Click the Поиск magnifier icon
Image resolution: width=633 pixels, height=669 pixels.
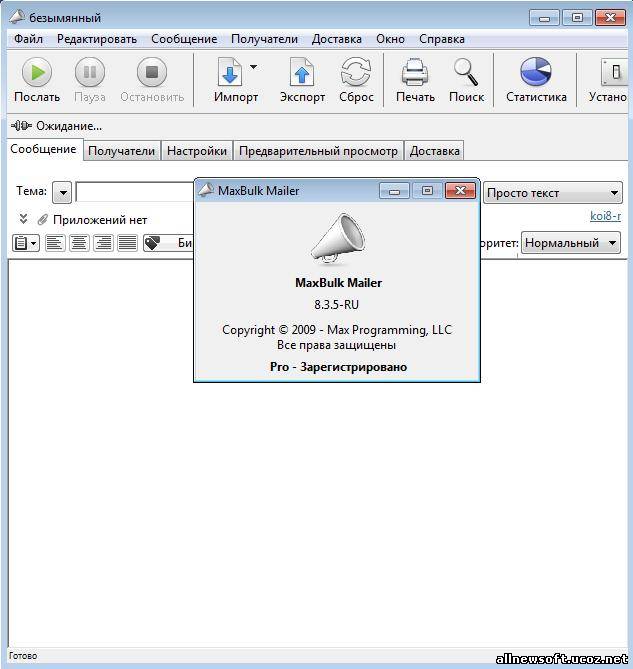(x=466, y=72)
